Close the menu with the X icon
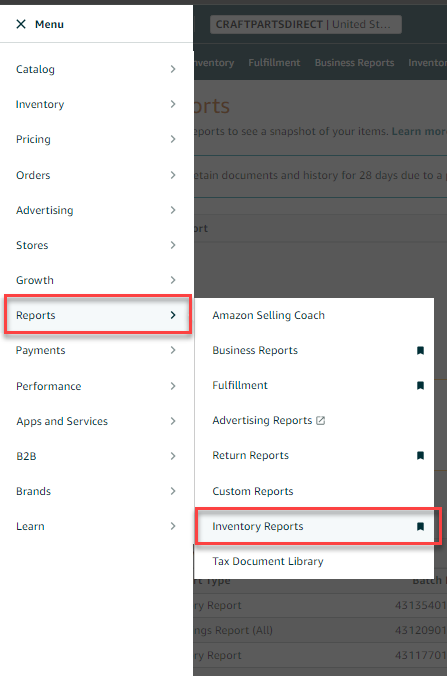This screenshot has width=447, height=676. tap(21, 24)
